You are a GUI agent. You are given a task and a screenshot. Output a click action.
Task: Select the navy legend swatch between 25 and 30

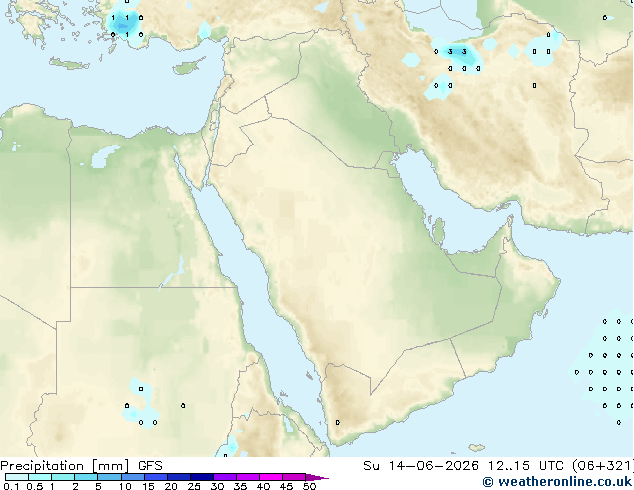click(x=202, y=477)
